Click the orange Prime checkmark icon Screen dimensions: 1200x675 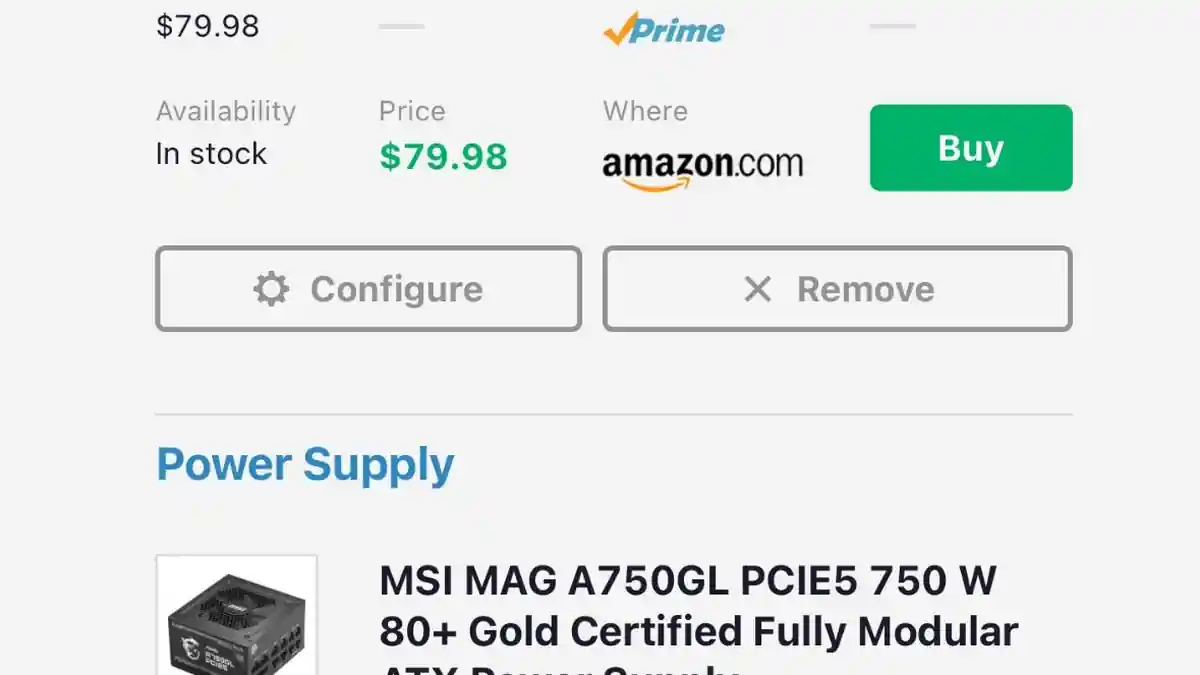[617, 28]
